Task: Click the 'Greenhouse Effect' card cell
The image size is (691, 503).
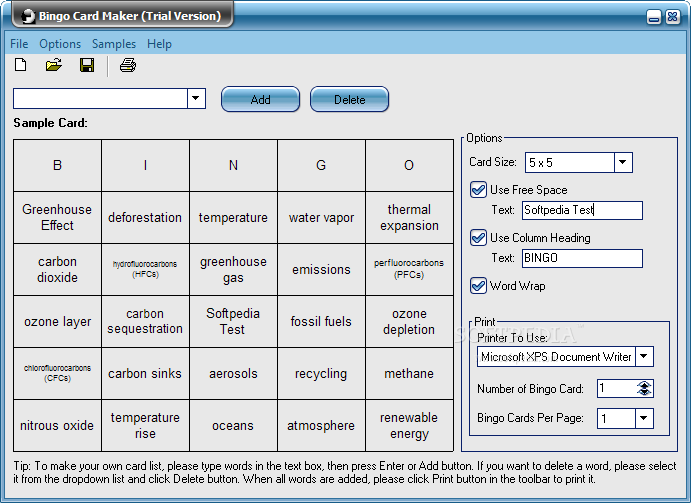Action: [57, 217]
